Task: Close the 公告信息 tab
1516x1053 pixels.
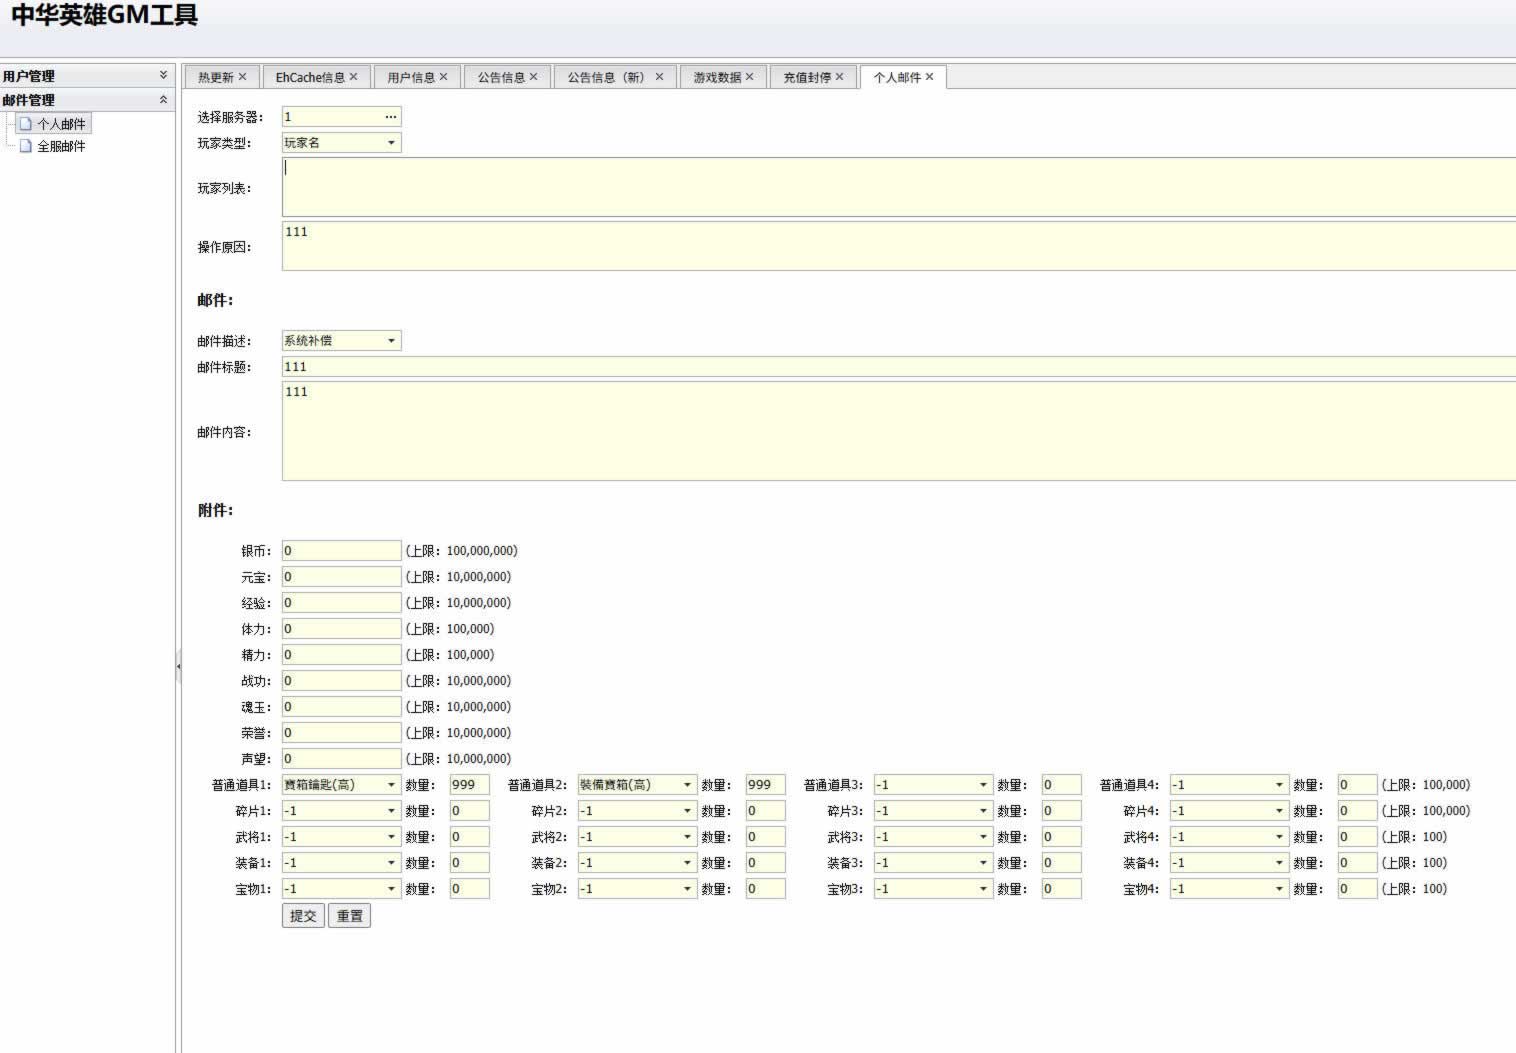Action: 533,77
